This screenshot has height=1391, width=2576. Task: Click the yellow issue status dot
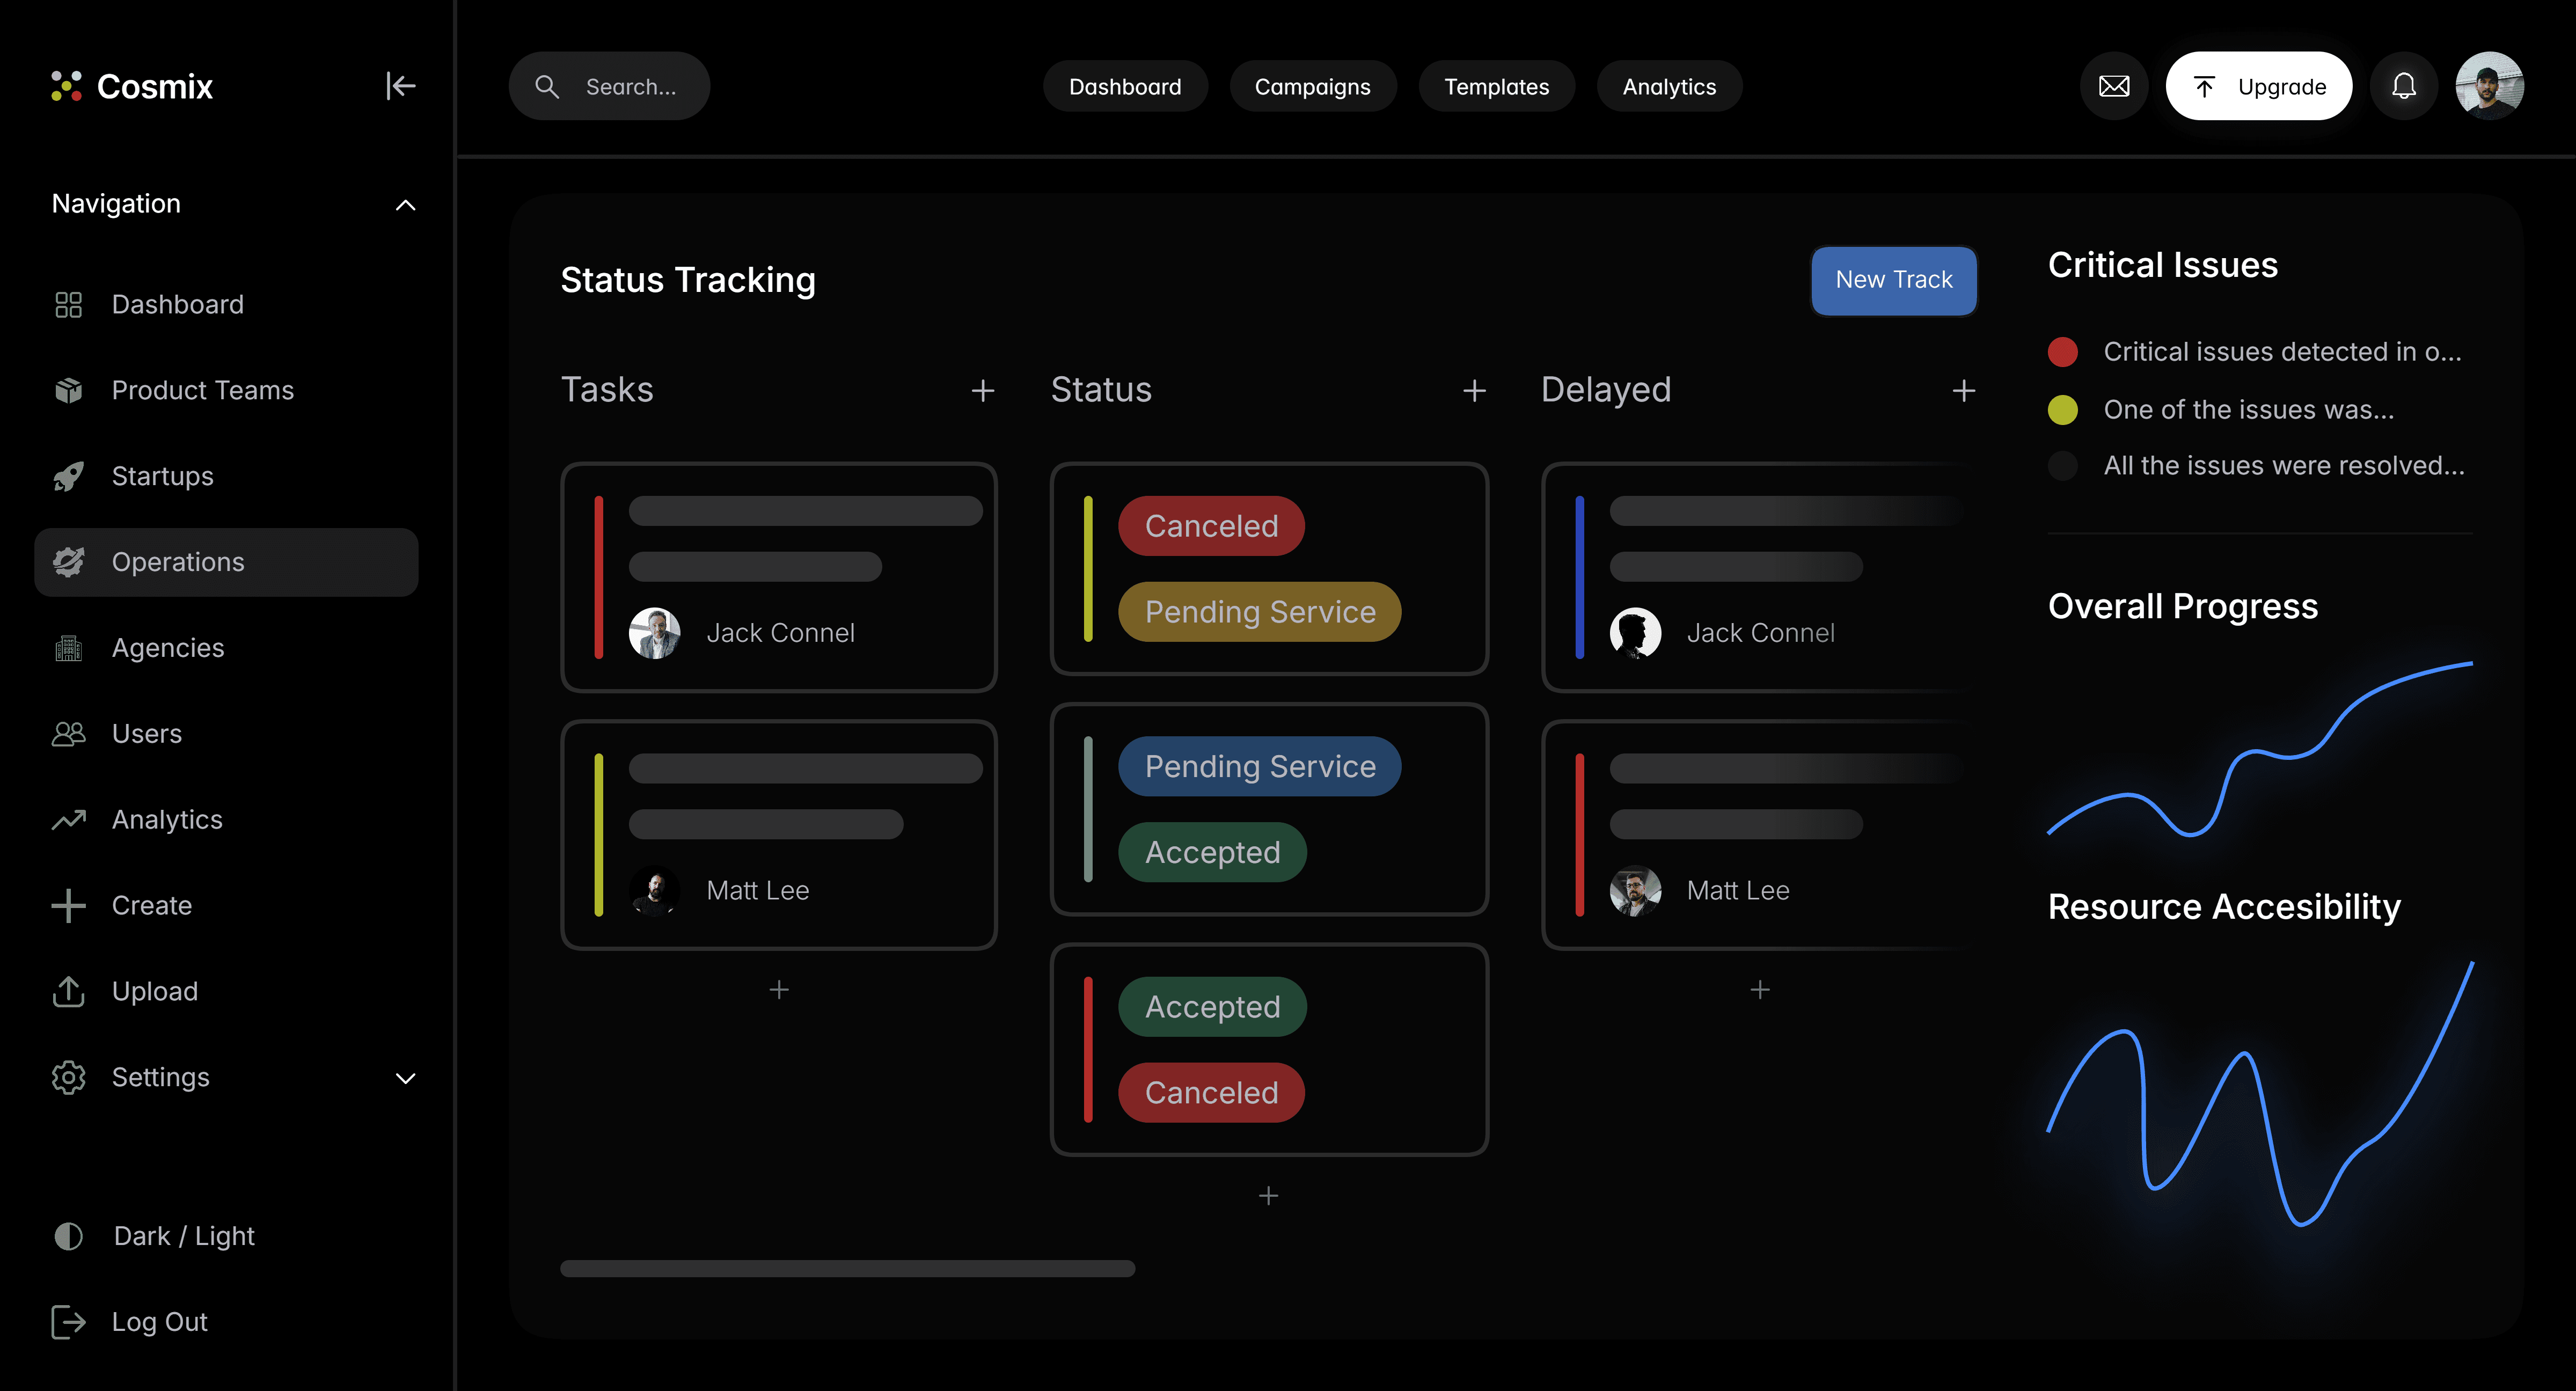(2062, 410)
